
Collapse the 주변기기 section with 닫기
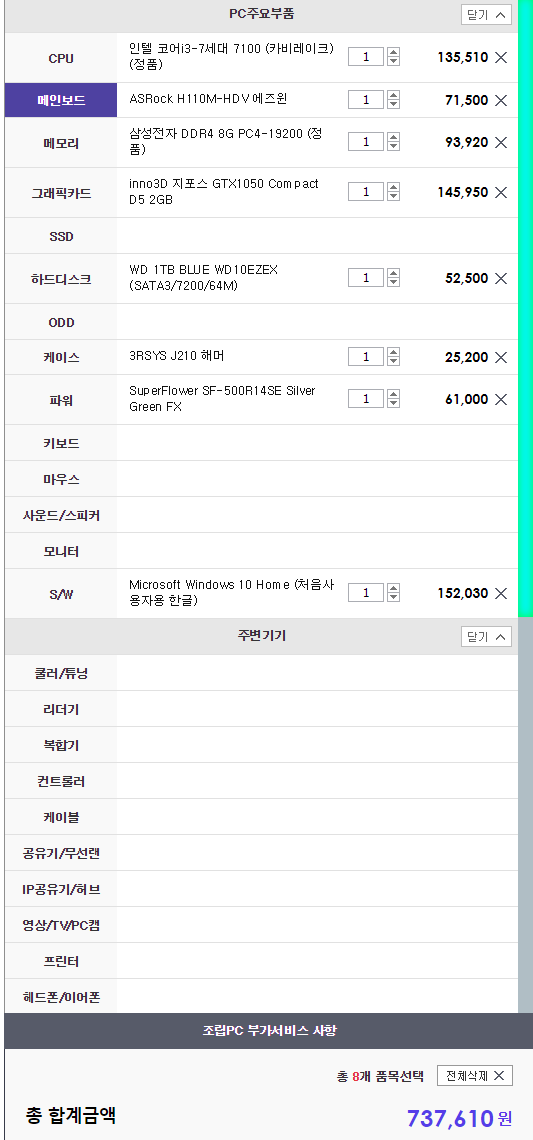(486, 636)
